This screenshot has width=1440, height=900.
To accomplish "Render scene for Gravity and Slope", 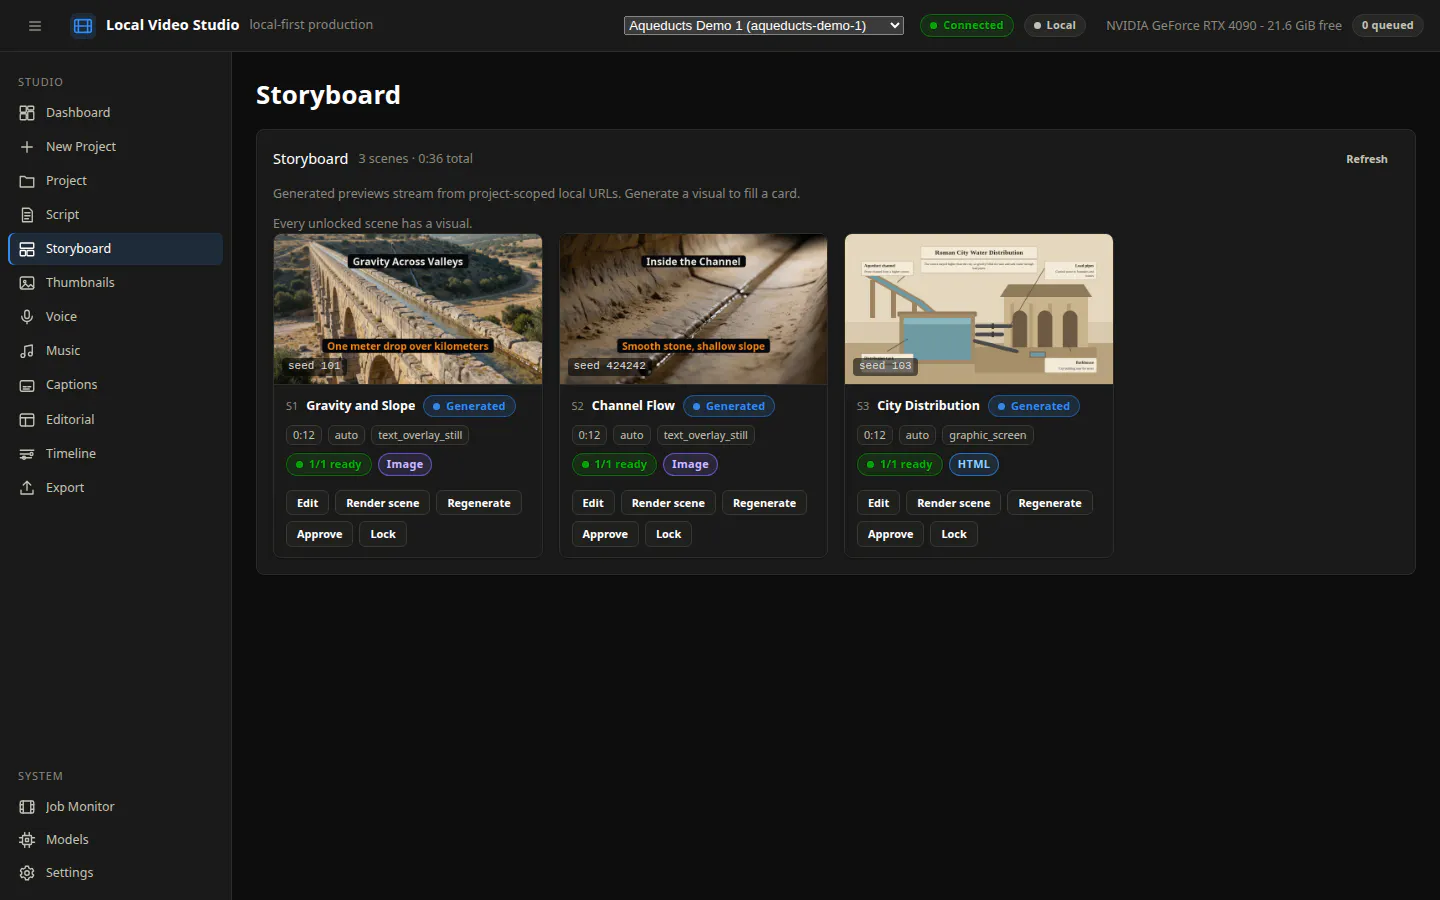I will pyautogui.click(x=382, y=503).
